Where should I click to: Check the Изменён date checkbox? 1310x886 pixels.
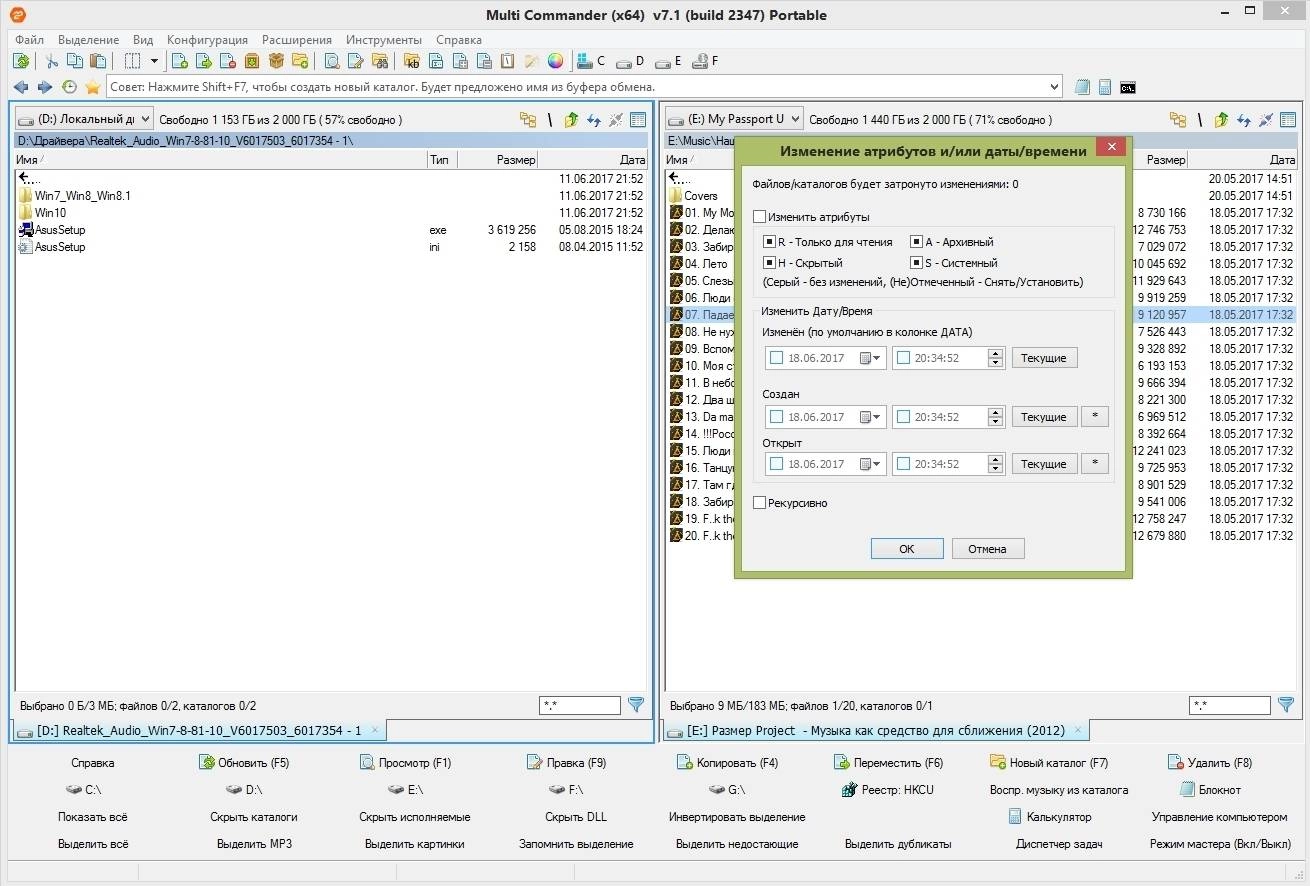[x=777, y=358]
